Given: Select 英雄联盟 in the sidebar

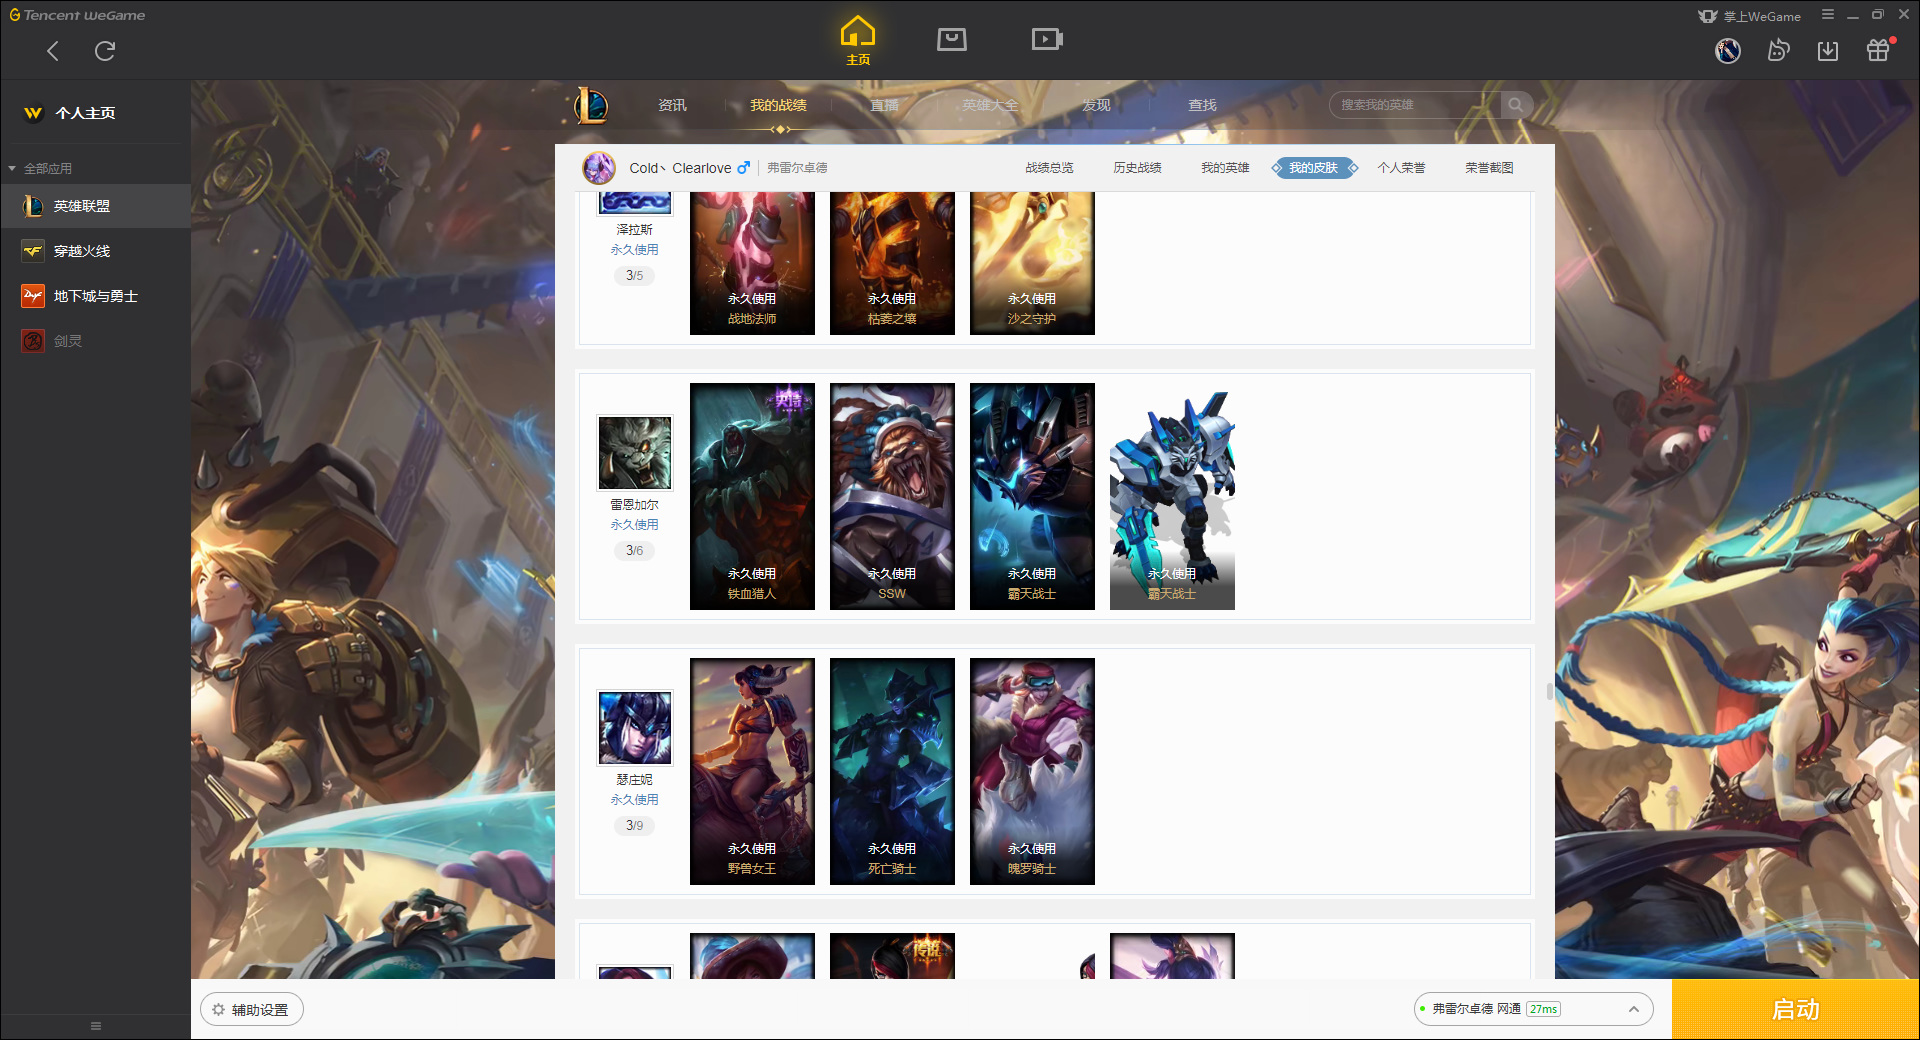Looking at the screenshot, I should click(95, 206).
